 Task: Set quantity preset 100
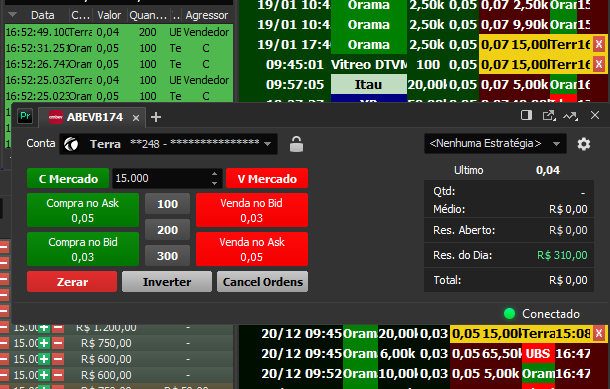(x=167, y=204)
